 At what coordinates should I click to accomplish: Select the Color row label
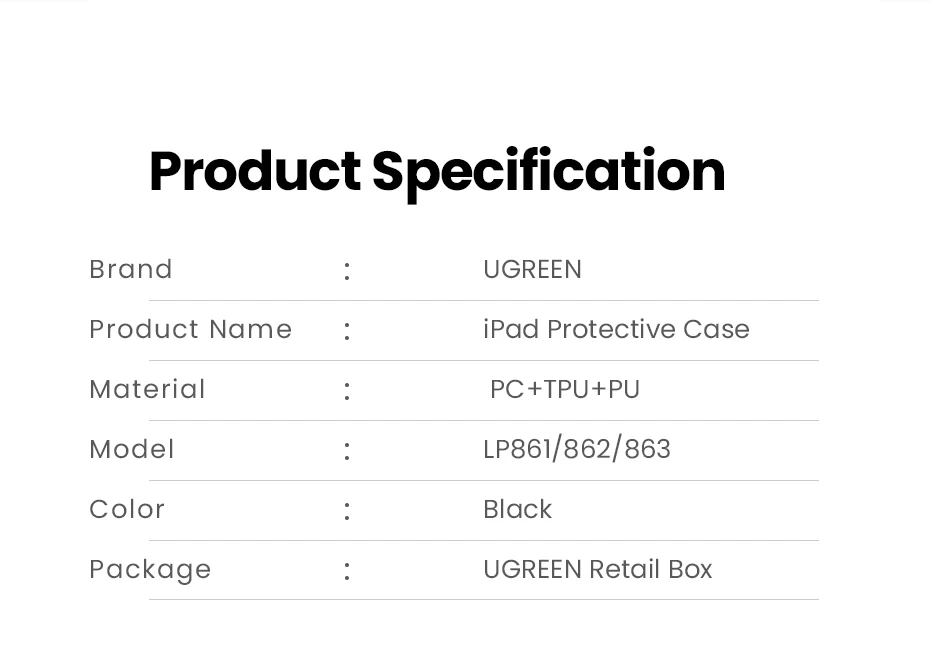127,510
